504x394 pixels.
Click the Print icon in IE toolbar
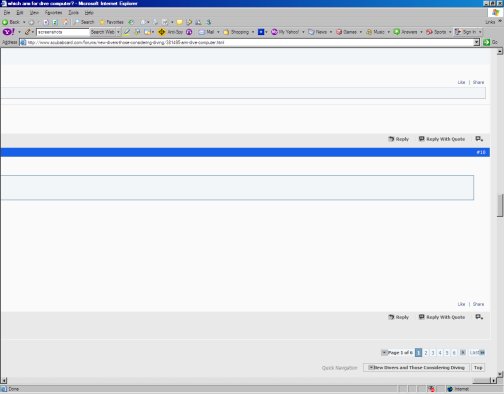pos(156,22)
